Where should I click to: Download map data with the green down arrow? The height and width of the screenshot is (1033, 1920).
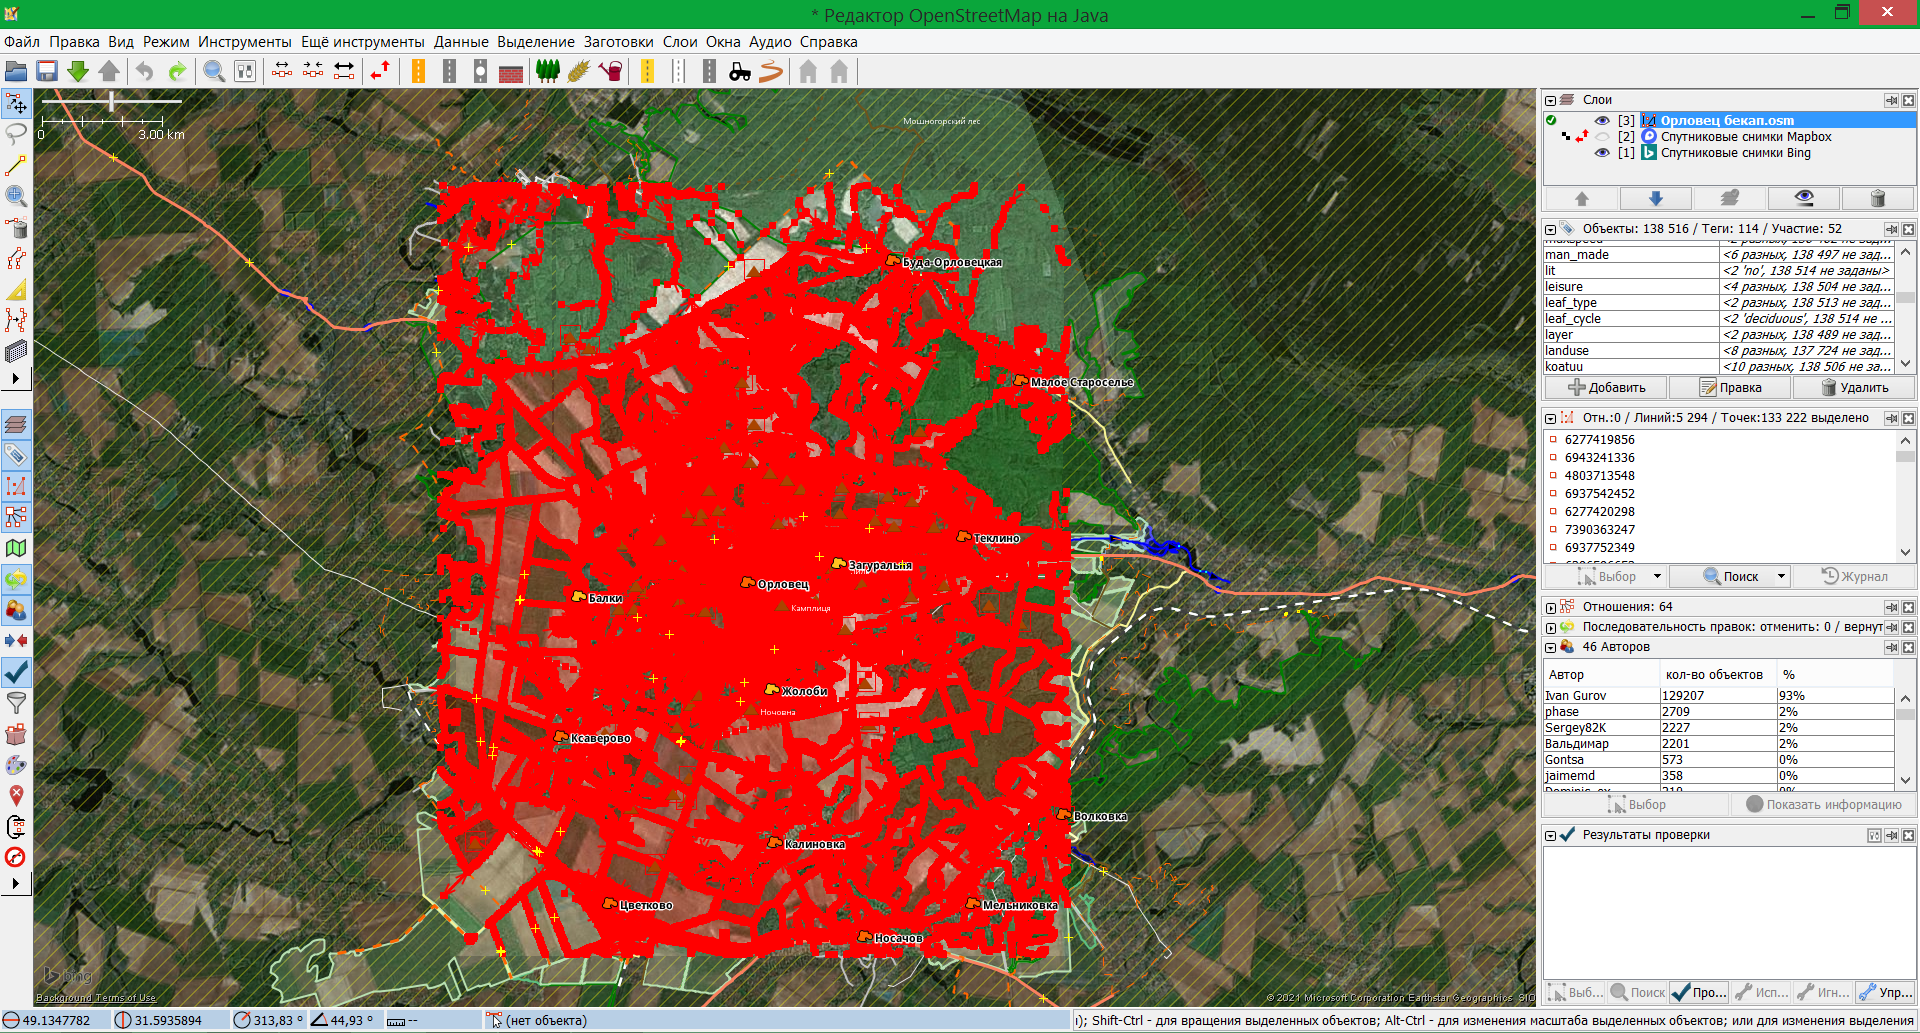(x=78, y=71)
